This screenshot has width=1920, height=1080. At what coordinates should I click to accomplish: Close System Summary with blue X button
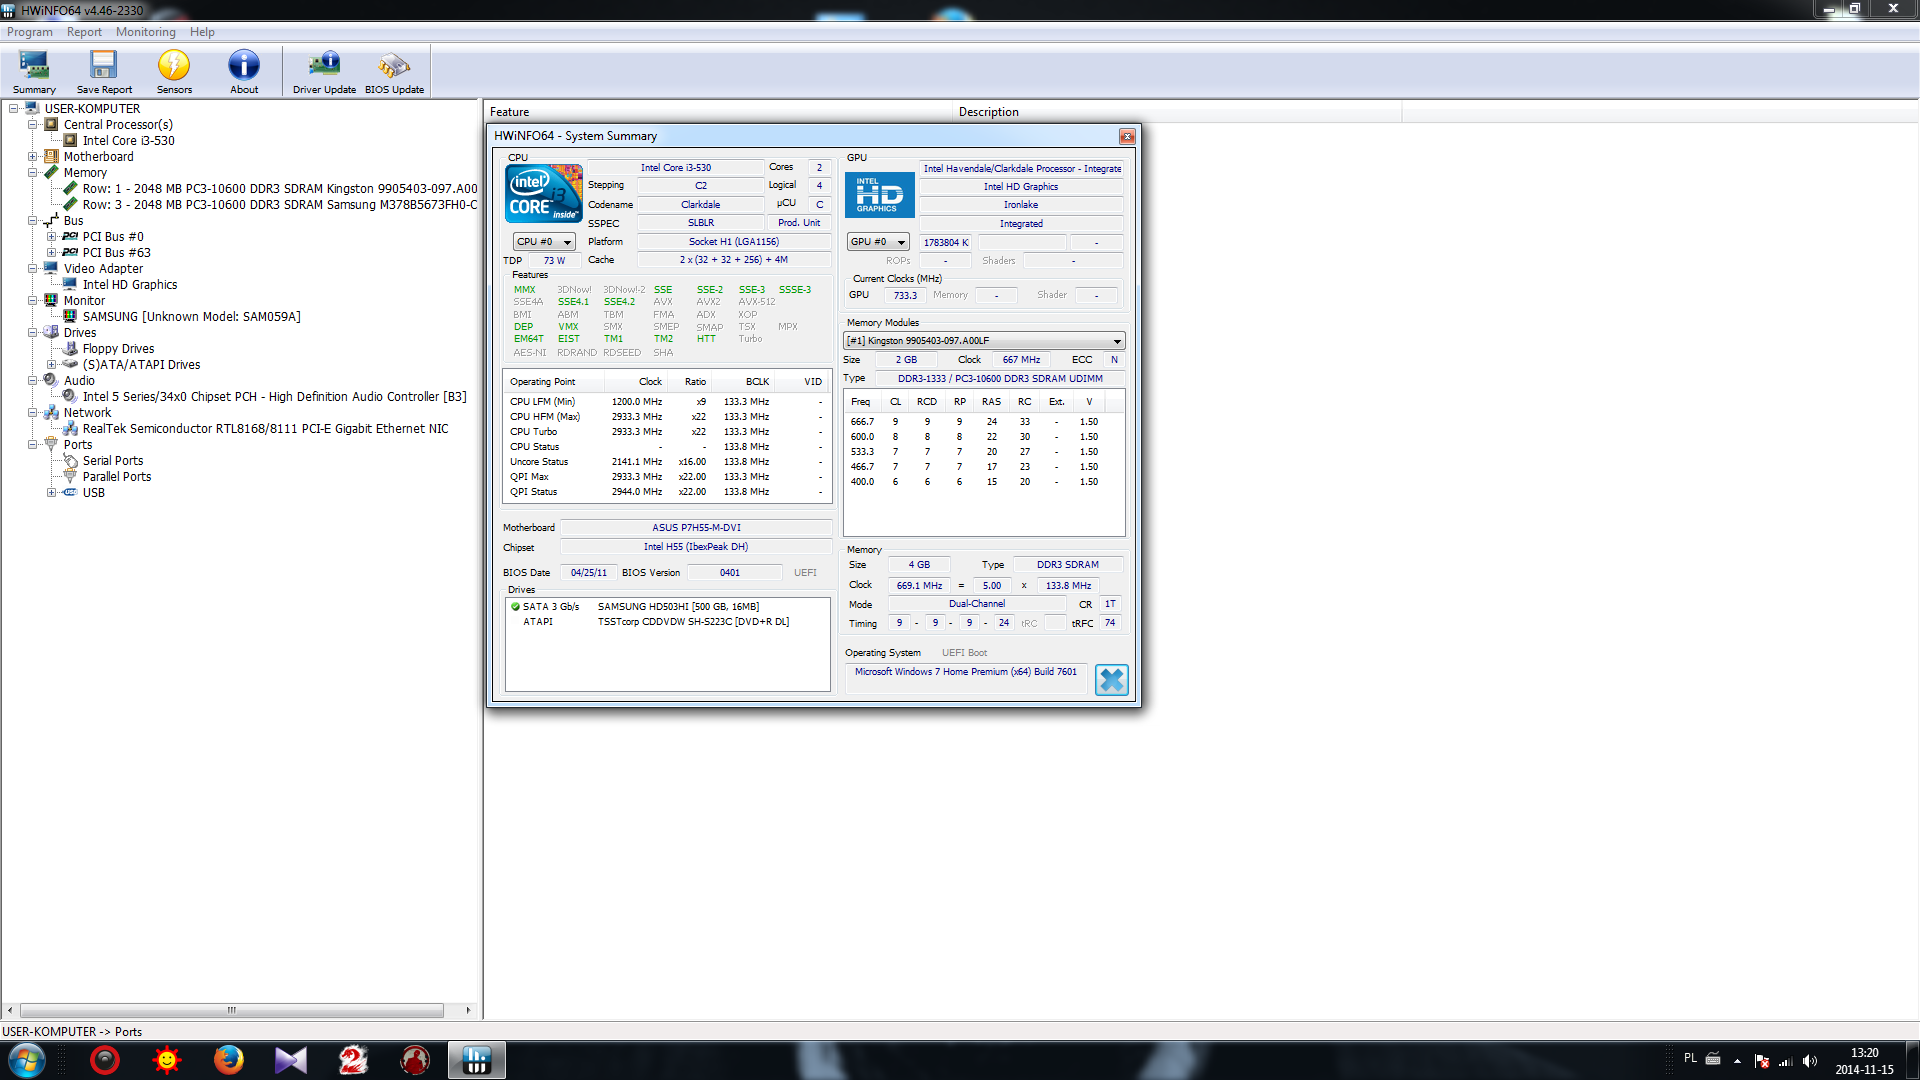pos(1111,680)
